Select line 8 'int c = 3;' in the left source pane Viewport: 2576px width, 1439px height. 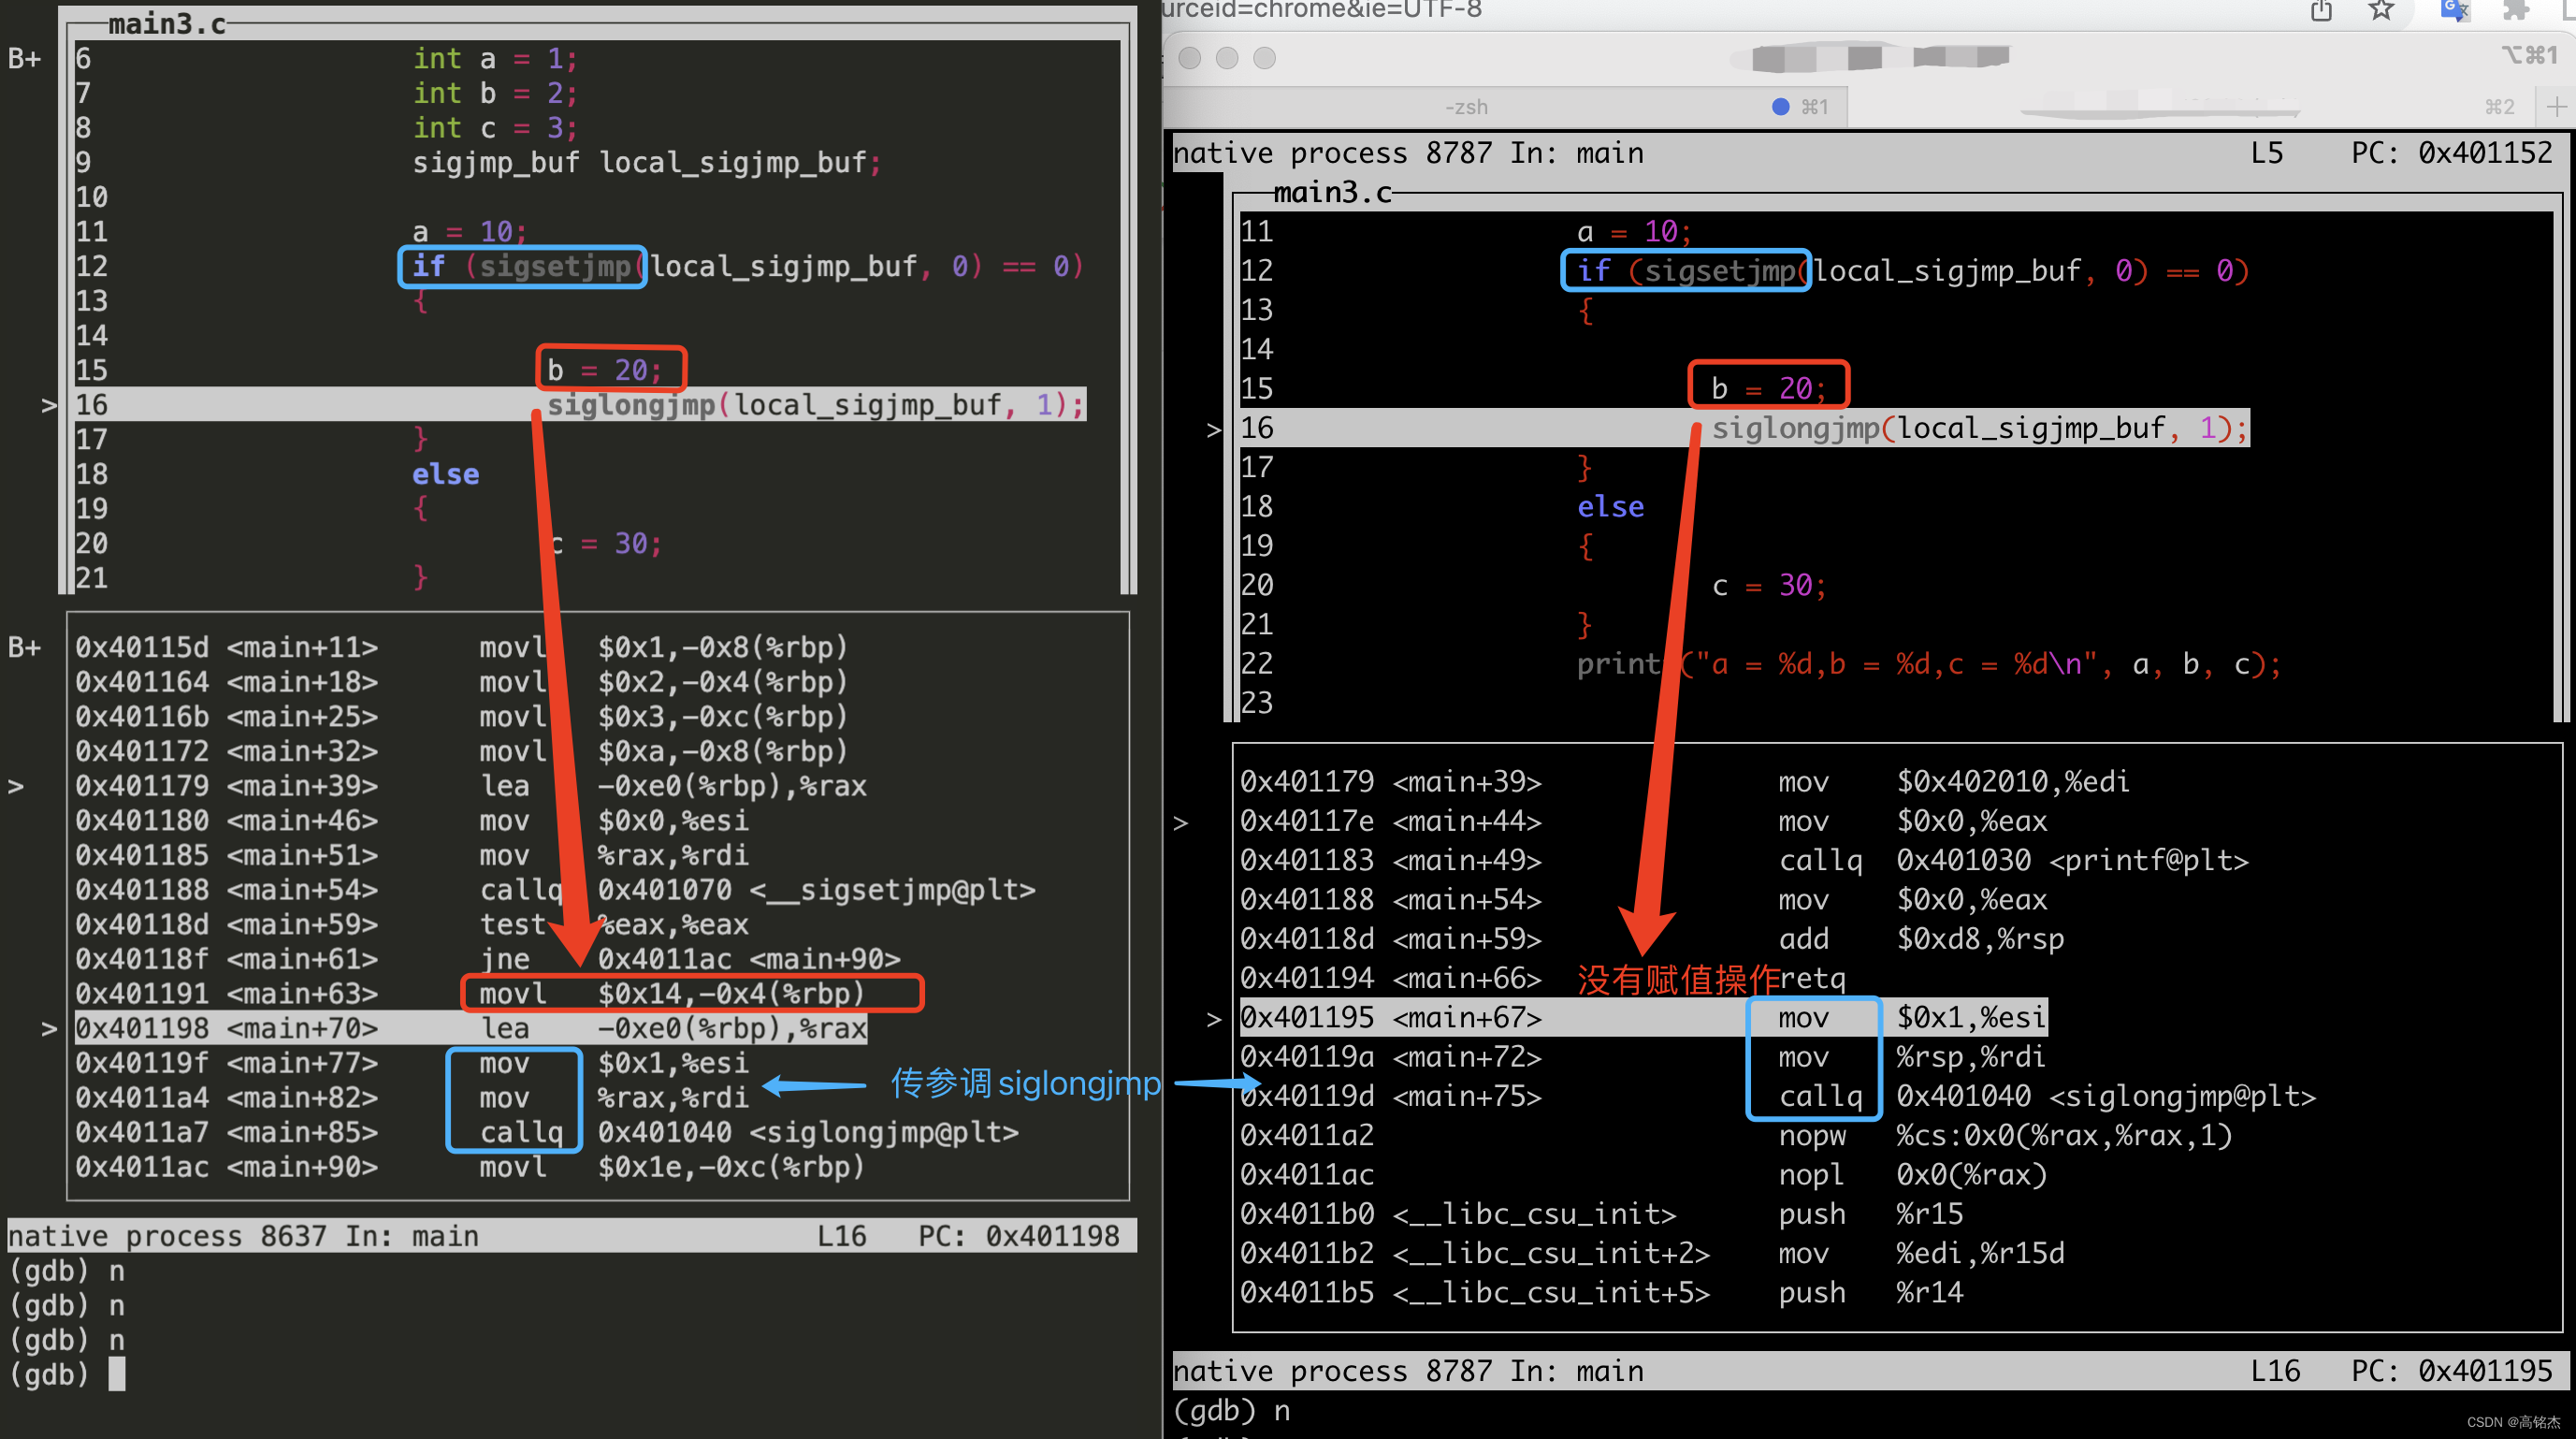(x=495, y=128)
